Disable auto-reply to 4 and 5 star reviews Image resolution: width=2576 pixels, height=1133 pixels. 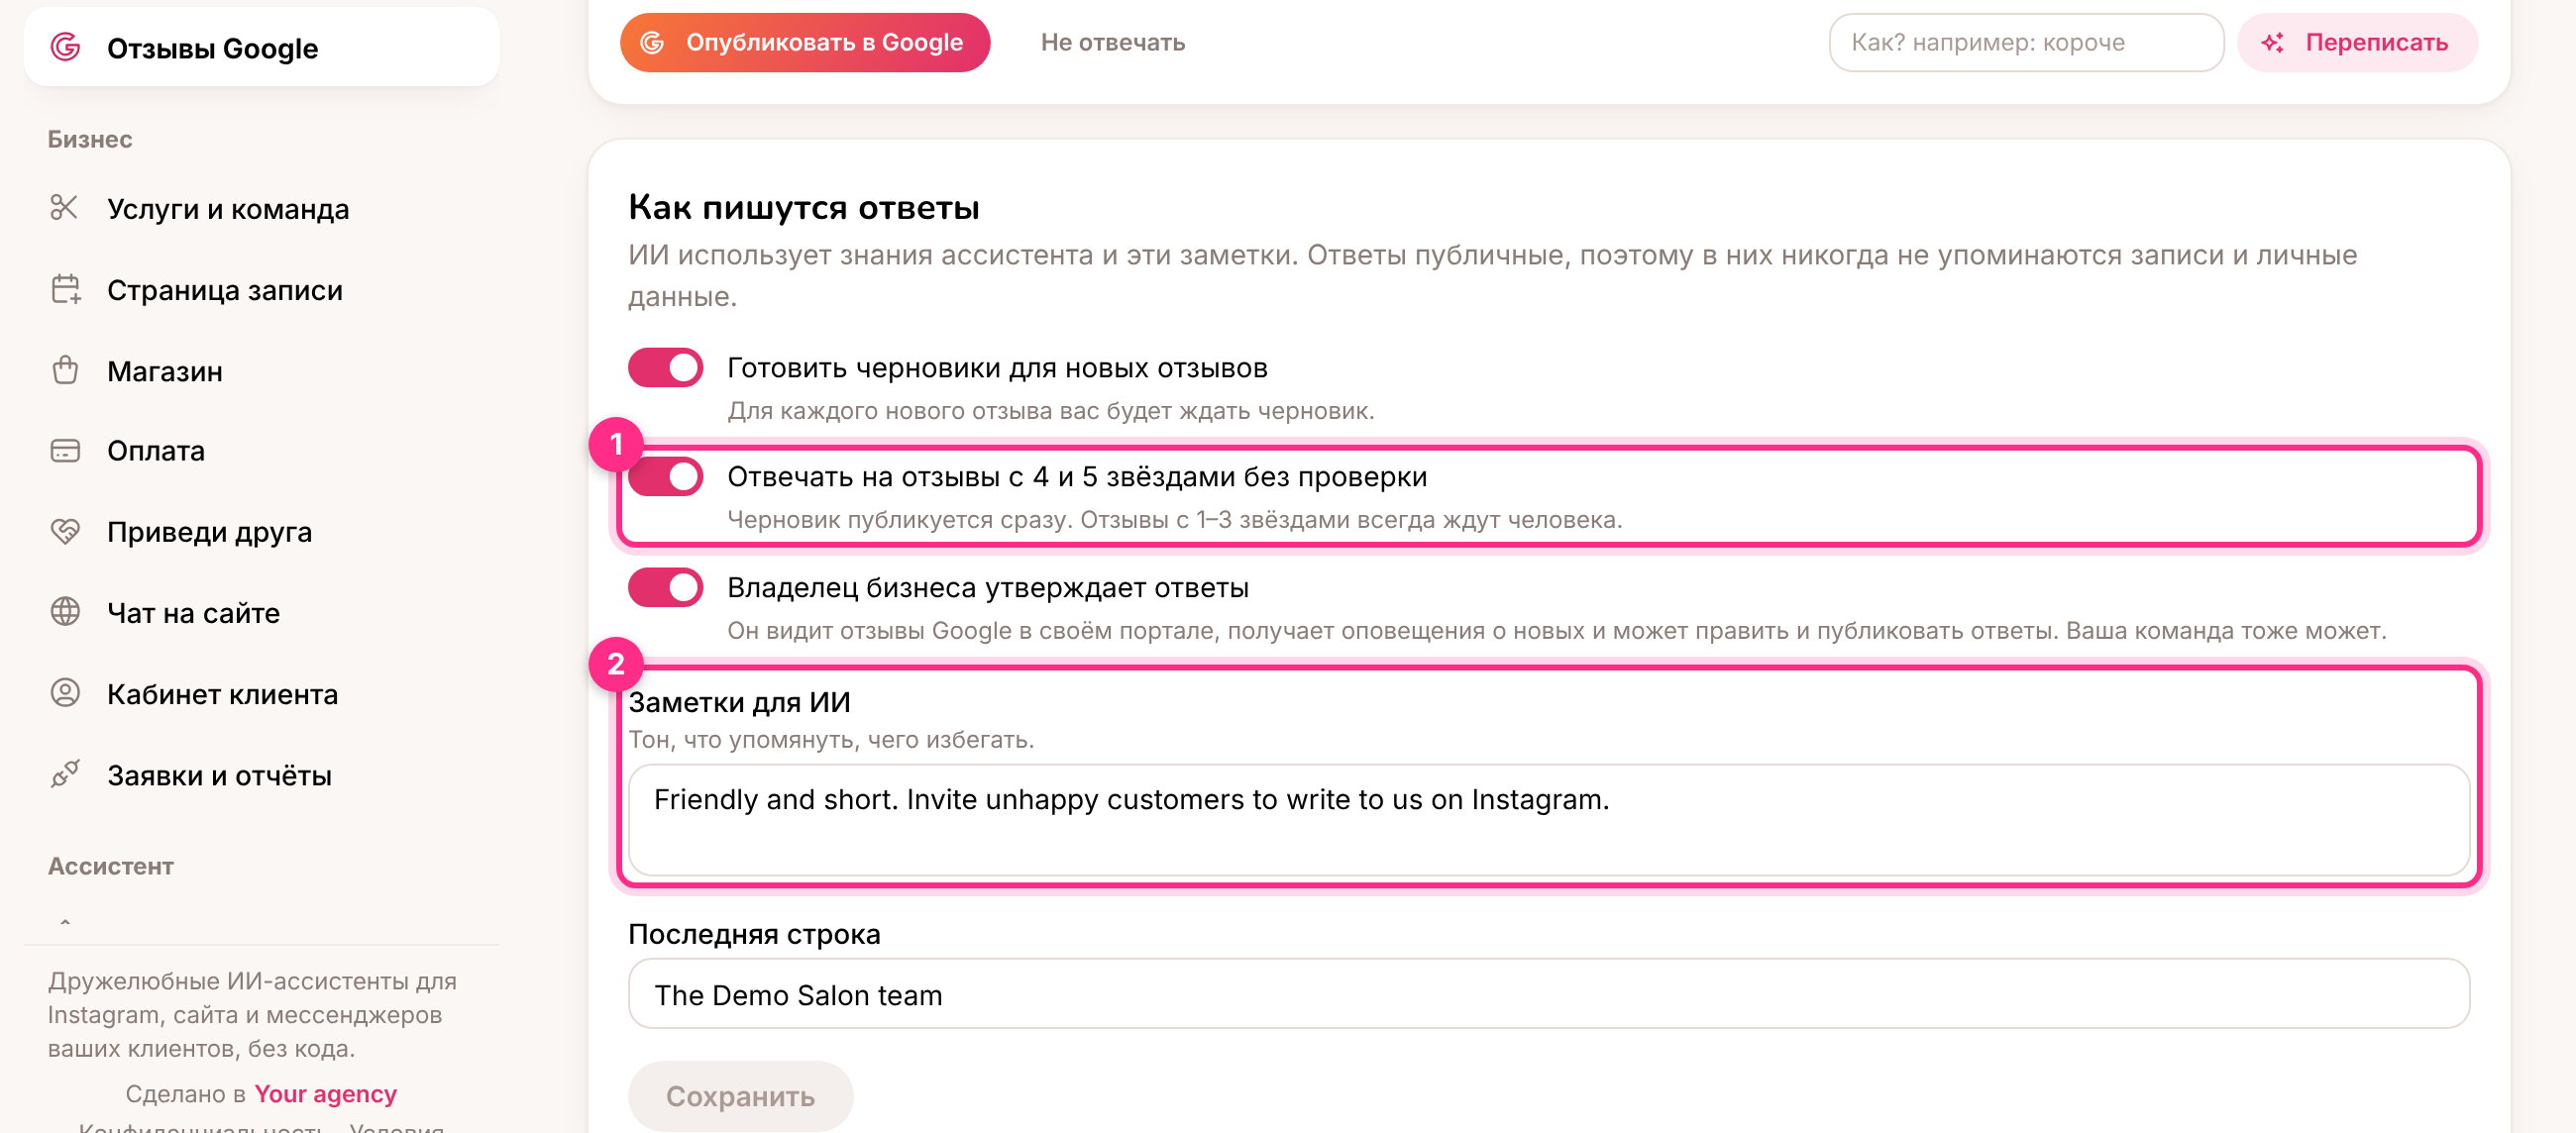point(665,477)
